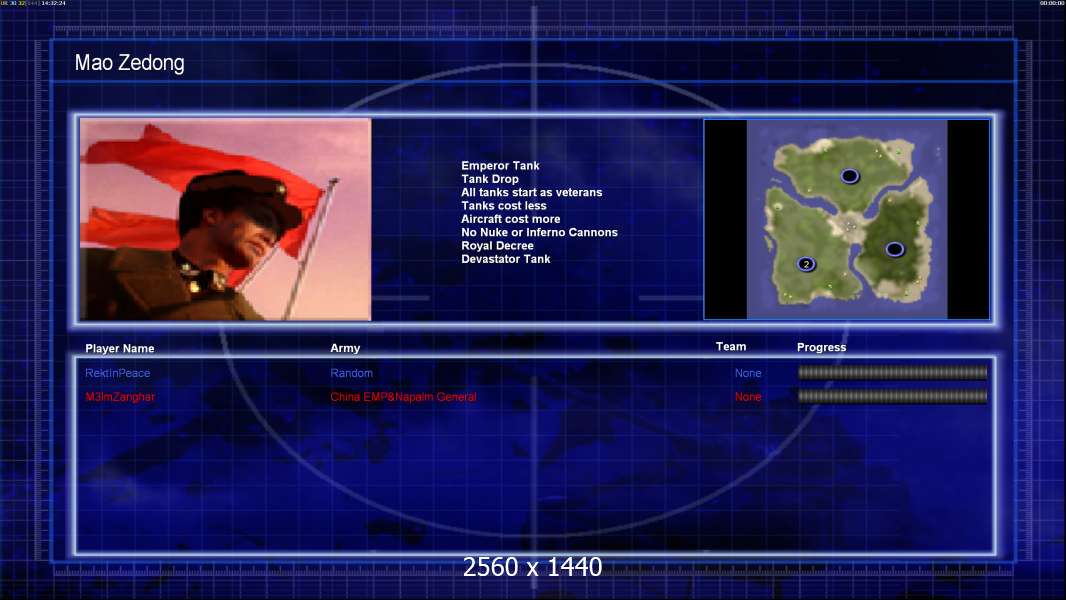Image resolution: width=1066 pixels, height=600 pixels.
Task: Click the island minimap preview
Action: [x=846, y=219]
